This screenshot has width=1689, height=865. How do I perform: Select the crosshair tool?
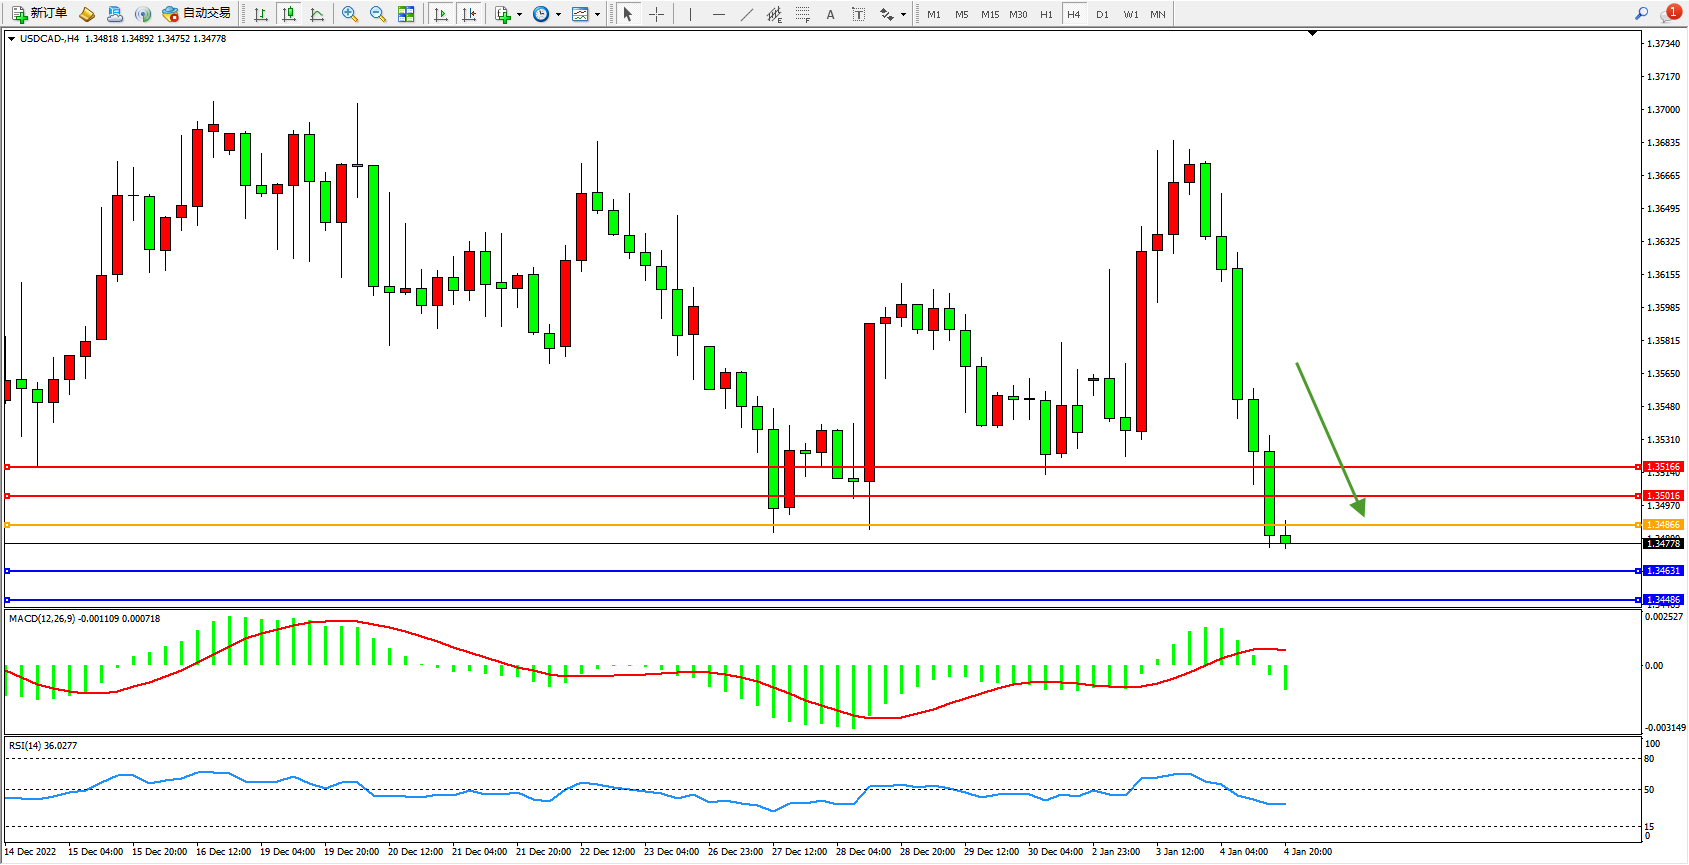(656, 14)
